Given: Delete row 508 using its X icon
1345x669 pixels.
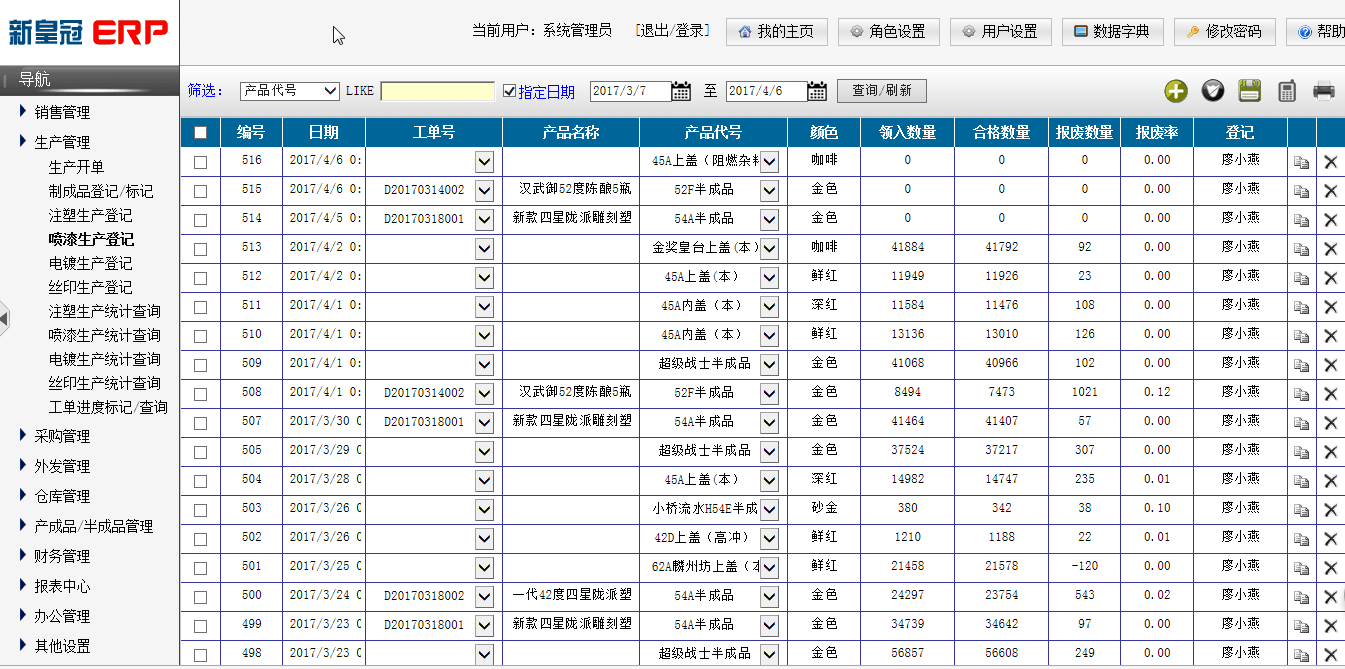Looking at the screenshot, I should (x=1330, y=394).
